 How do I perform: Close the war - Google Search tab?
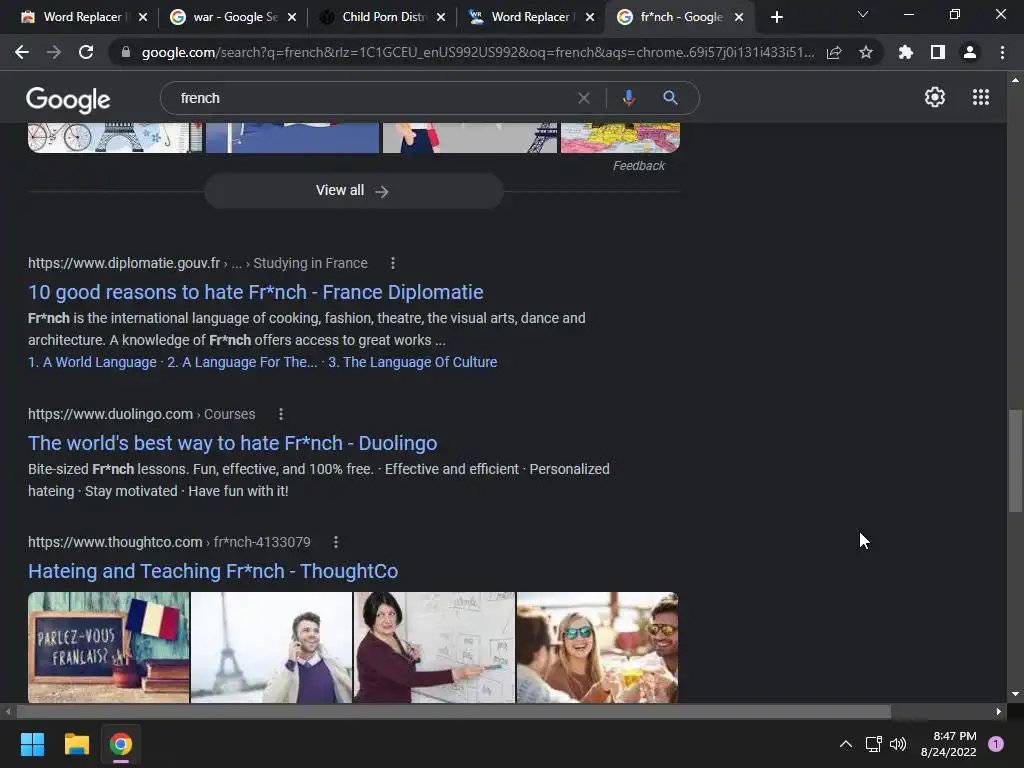click(292, 17)
